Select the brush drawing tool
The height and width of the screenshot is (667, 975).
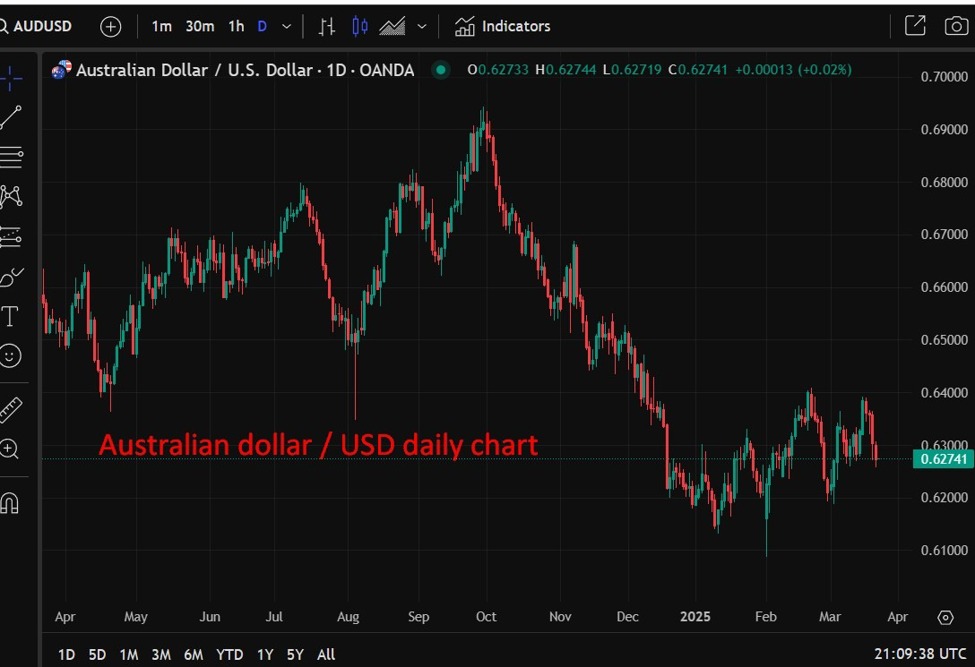pos(11,277)
